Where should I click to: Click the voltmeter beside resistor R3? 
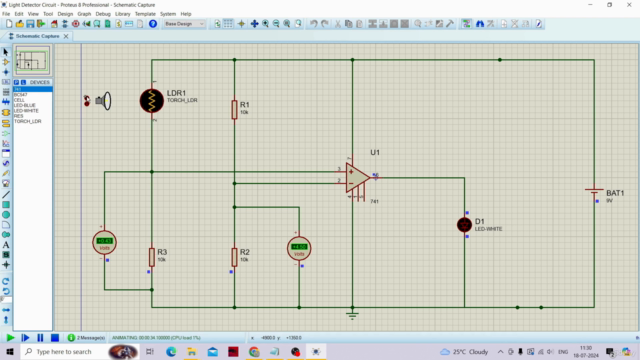point(104,242)
